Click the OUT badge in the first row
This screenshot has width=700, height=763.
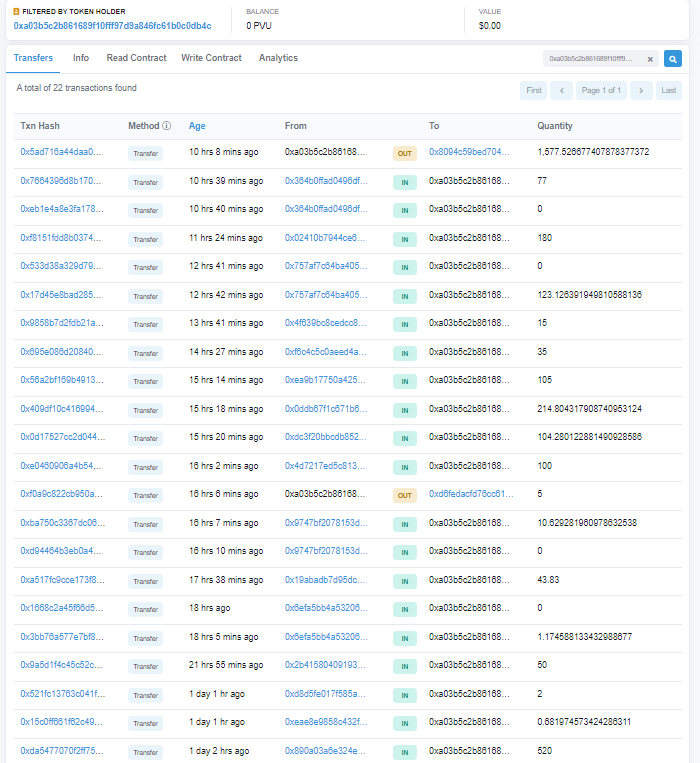pyautogui.click(x=404, y=153)
